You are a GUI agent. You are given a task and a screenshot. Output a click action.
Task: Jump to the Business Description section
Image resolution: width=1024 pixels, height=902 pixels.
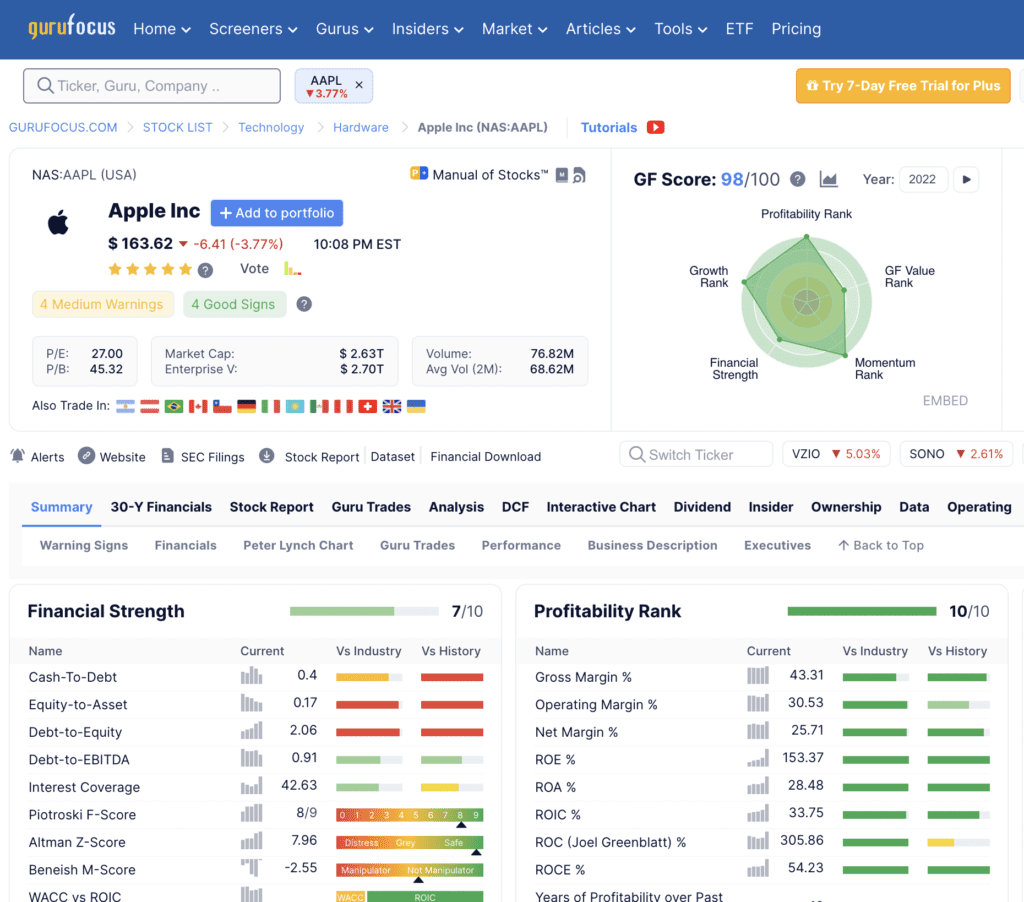click(652, 545)
